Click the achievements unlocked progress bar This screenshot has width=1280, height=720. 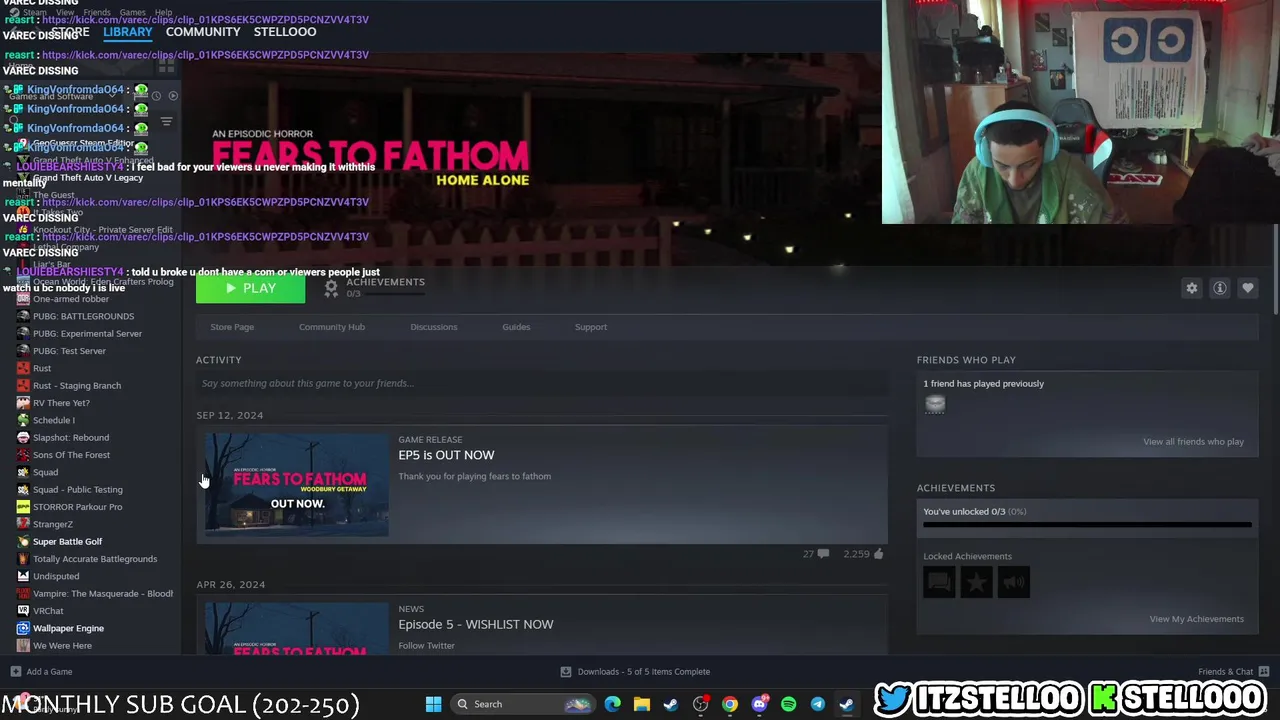click(1087, 524)
